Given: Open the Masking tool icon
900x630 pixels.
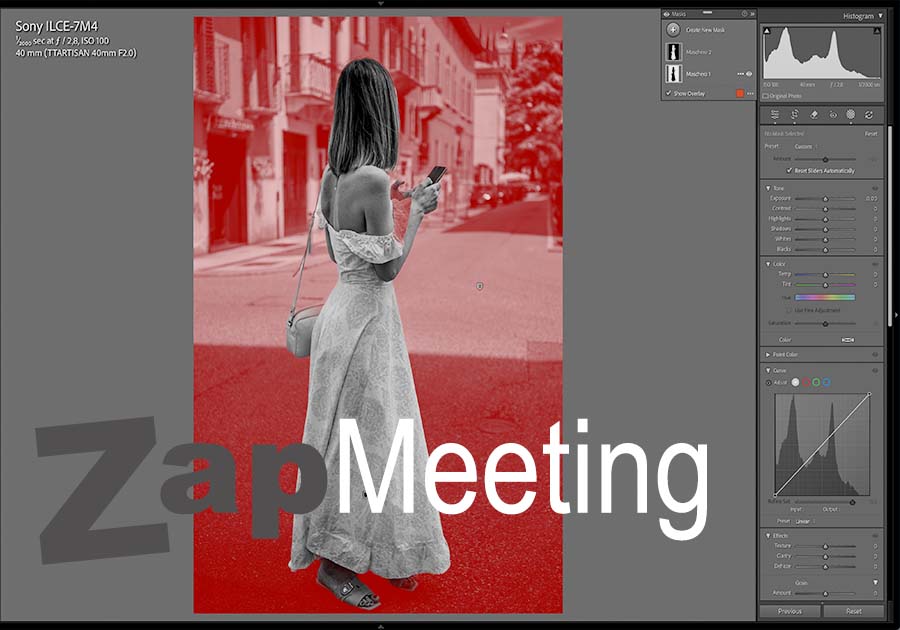Looking at the screenshot, I should pyautogui.click(x=851, y=115).
